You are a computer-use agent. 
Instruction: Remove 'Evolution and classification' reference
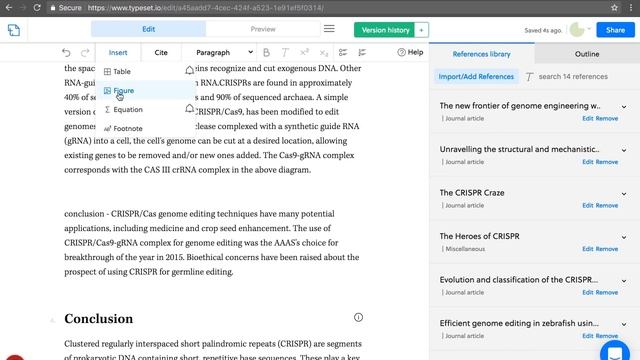tap(607, 293)
